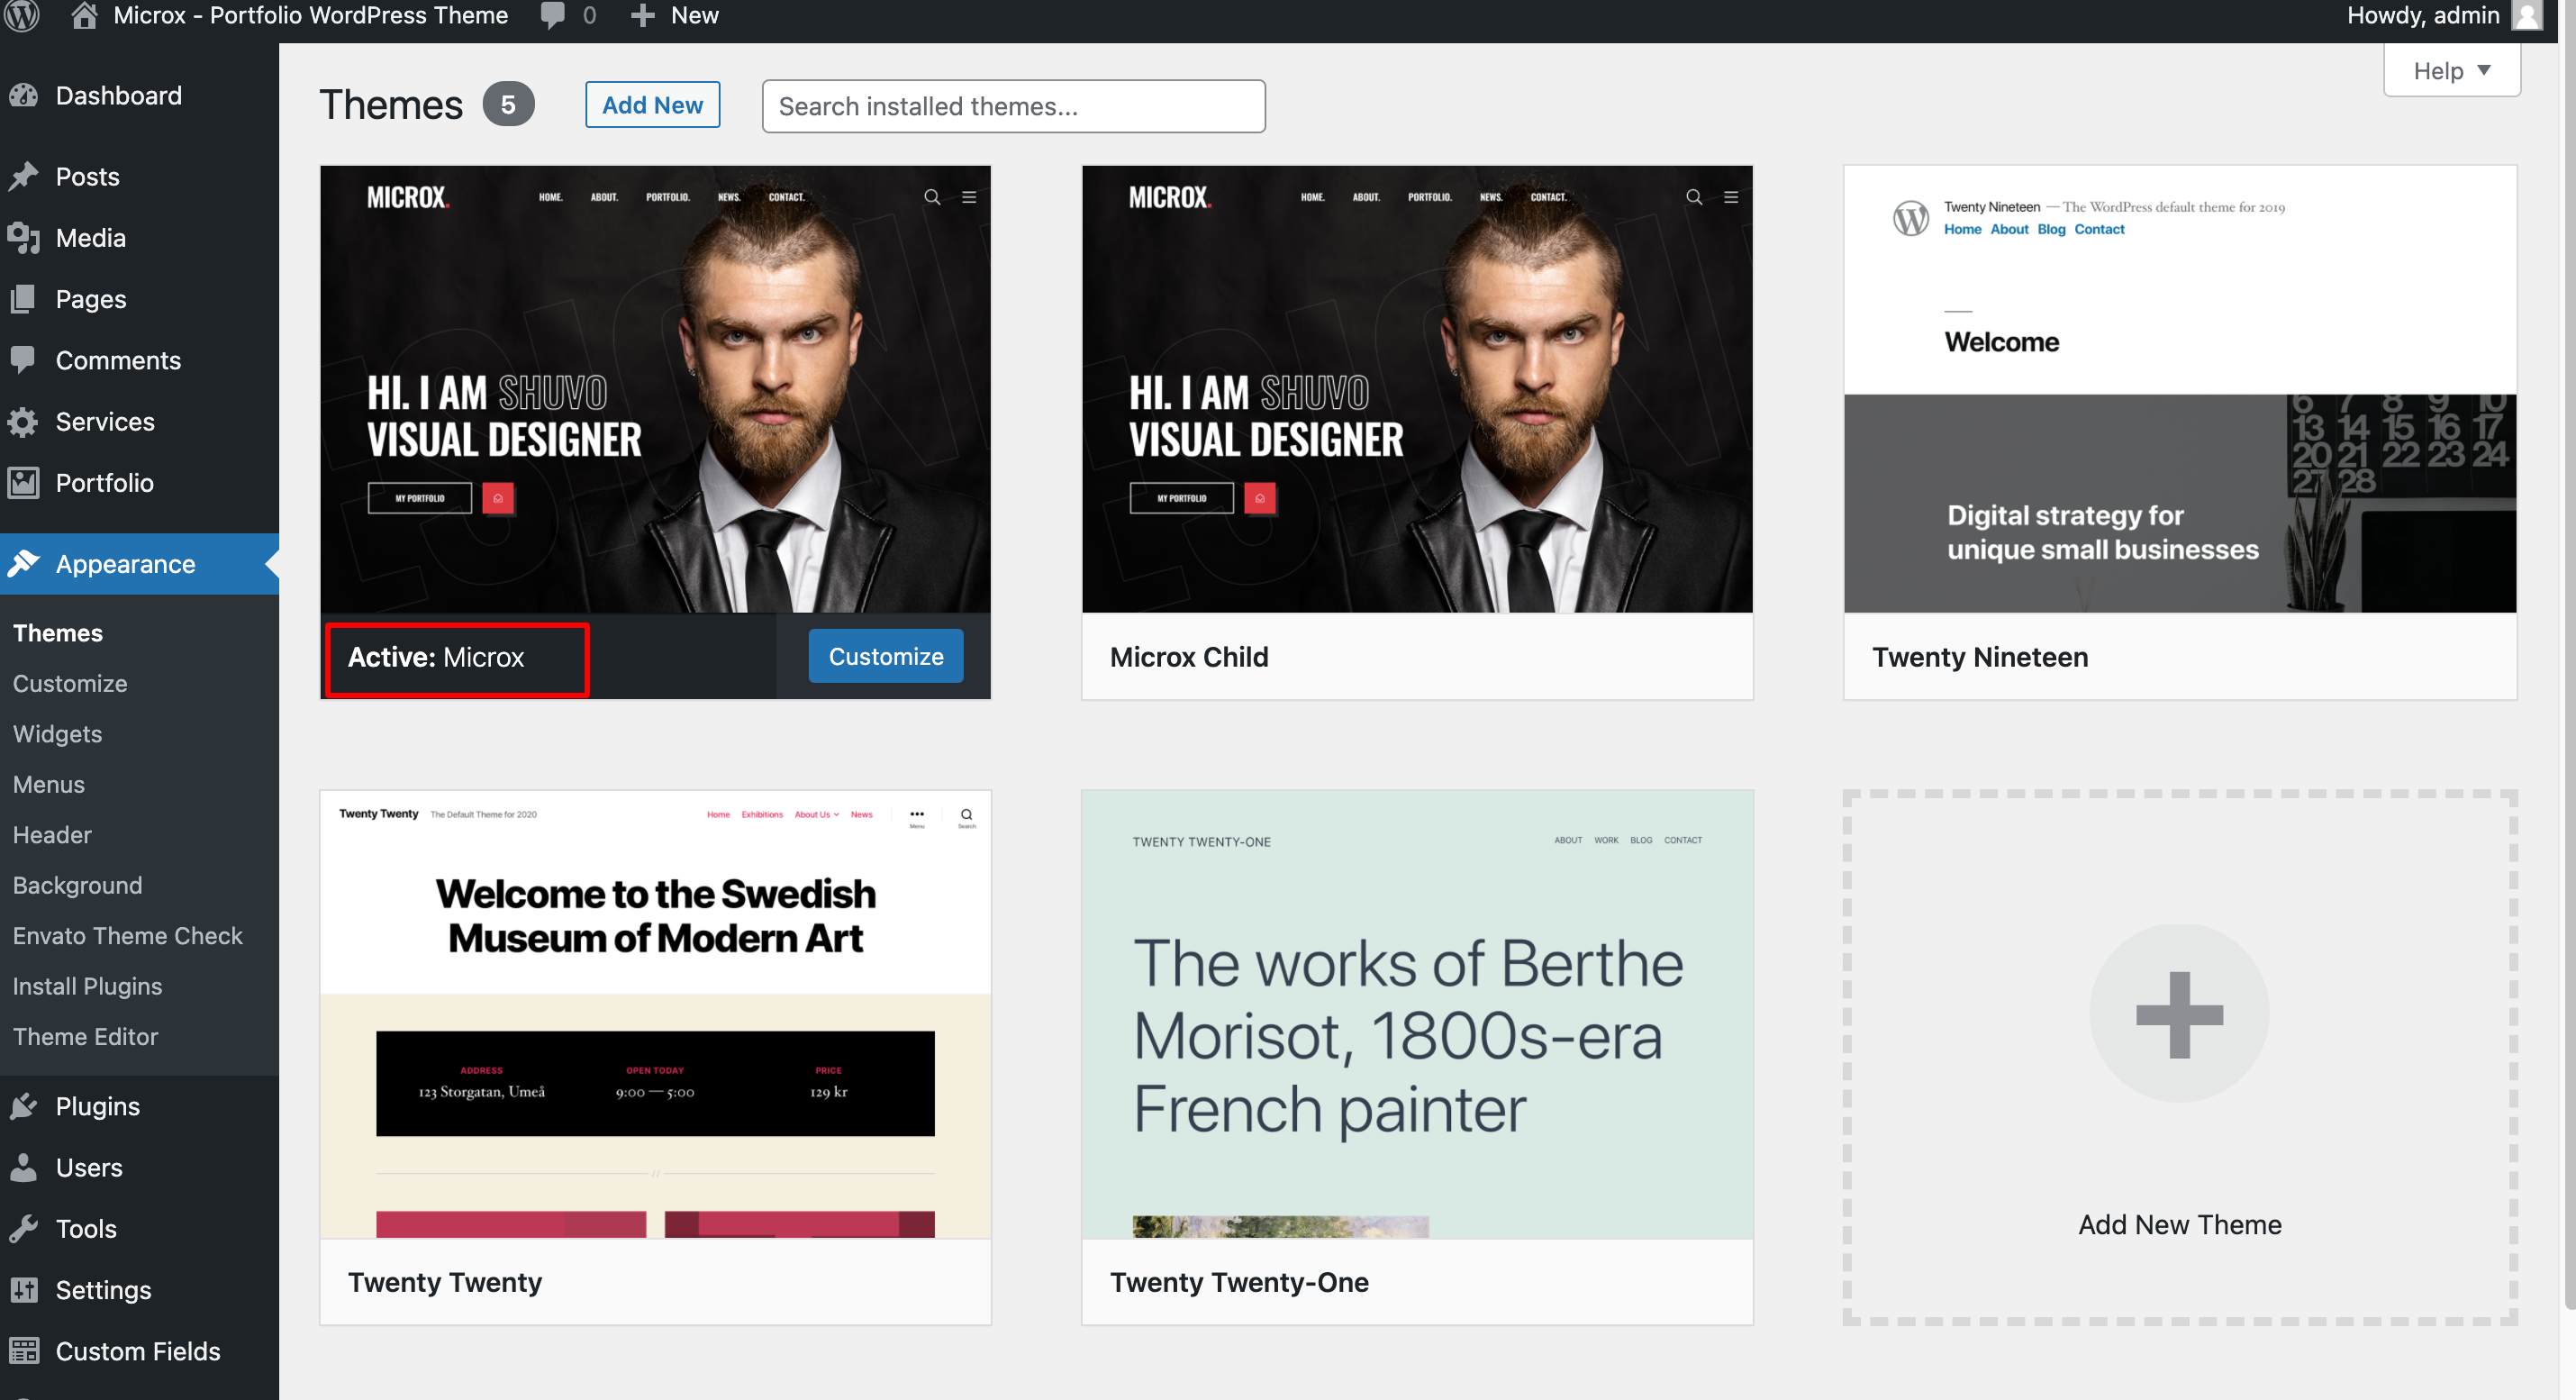
Task: Open Menus submenu item
Action: pos(49,785)
